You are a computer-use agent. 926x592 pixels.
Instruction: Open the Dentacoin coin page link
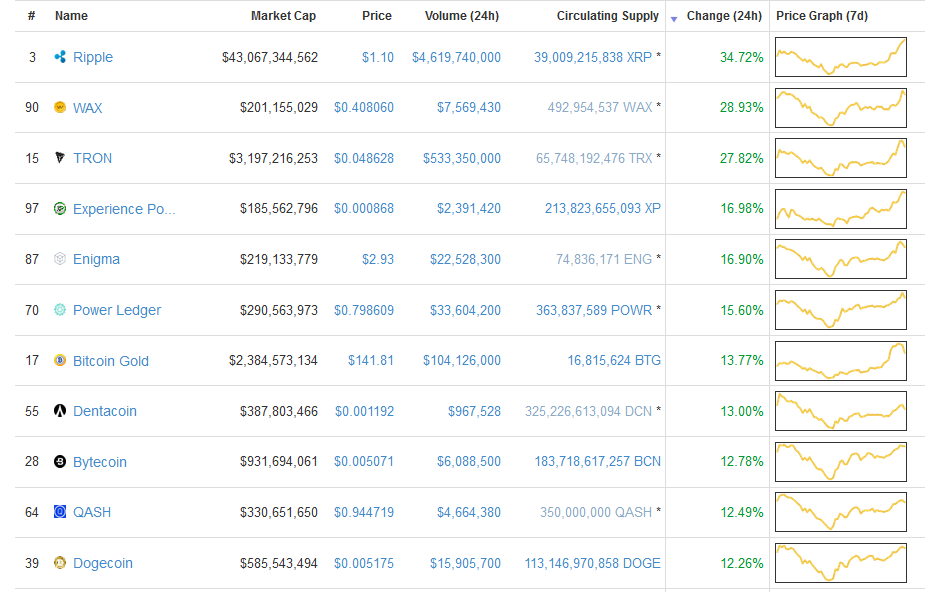click(105, 411)
